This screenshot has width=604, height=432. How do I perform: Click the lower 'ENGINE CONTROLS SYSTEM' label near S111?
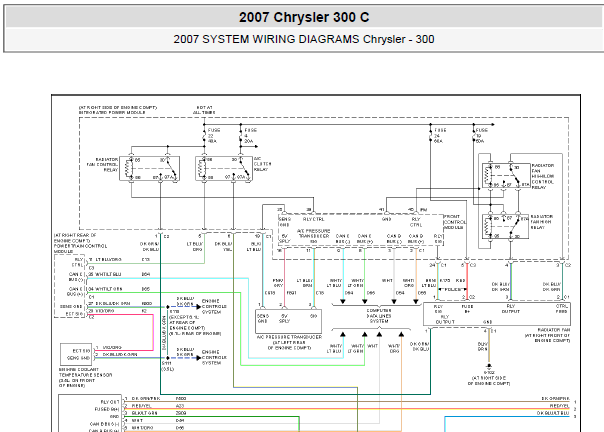coord(214,357)
